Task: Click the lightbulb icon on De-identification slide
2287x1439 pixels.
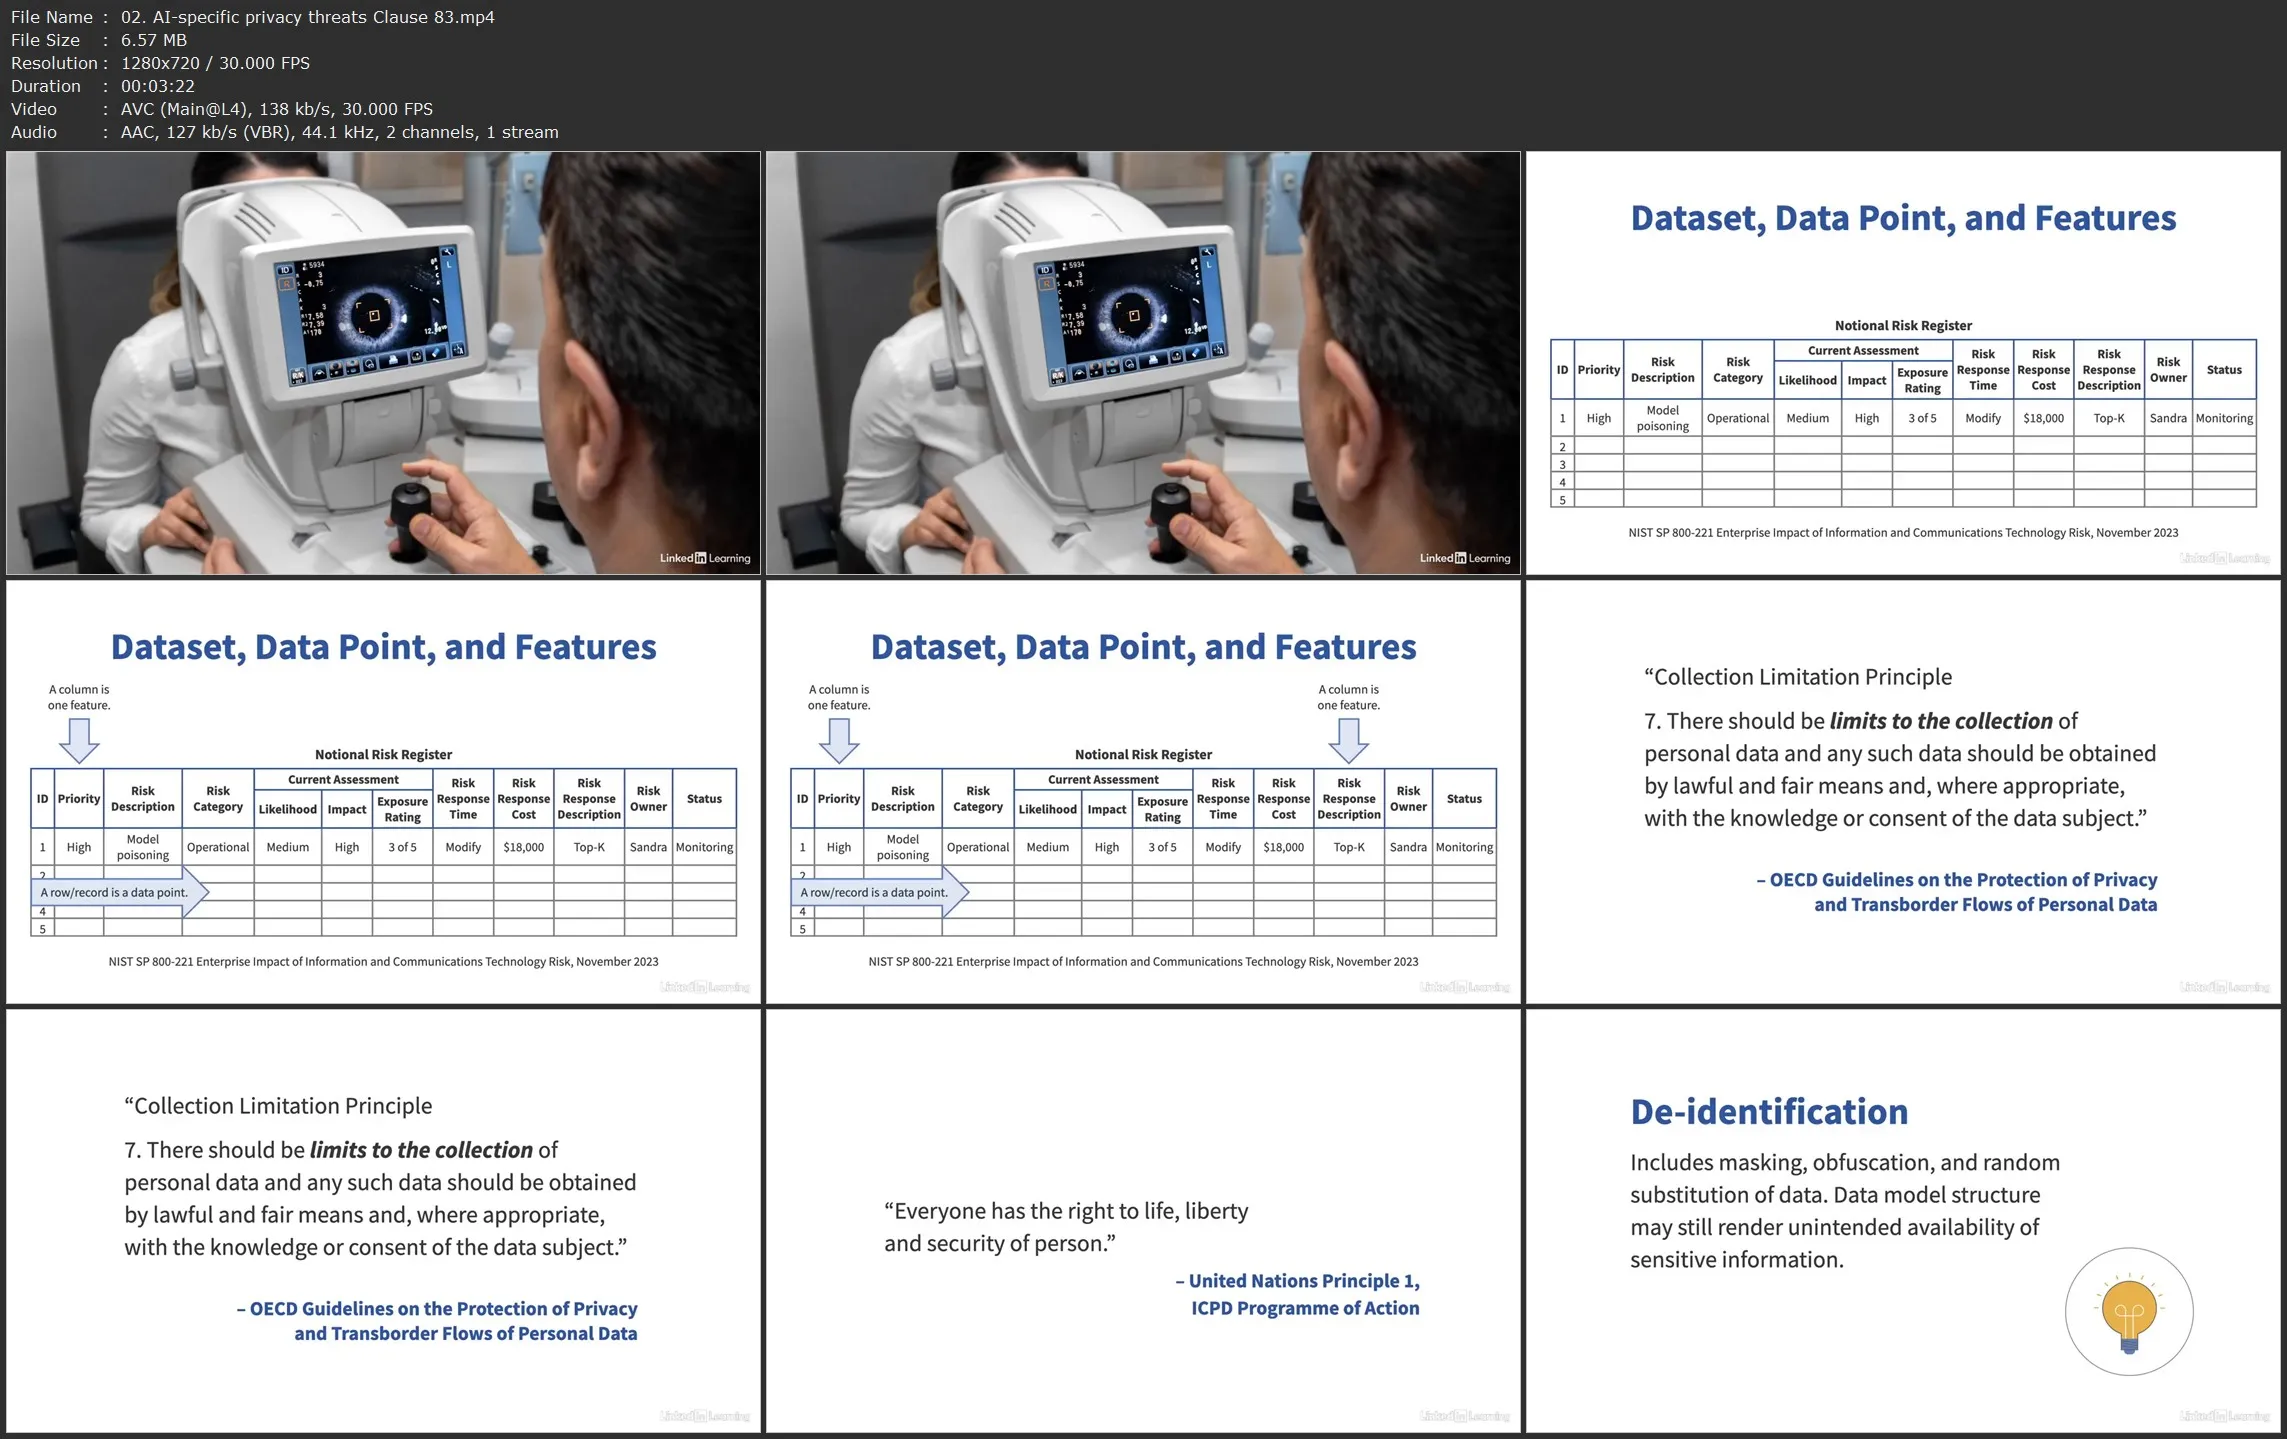Action: coord(2128,1312)
